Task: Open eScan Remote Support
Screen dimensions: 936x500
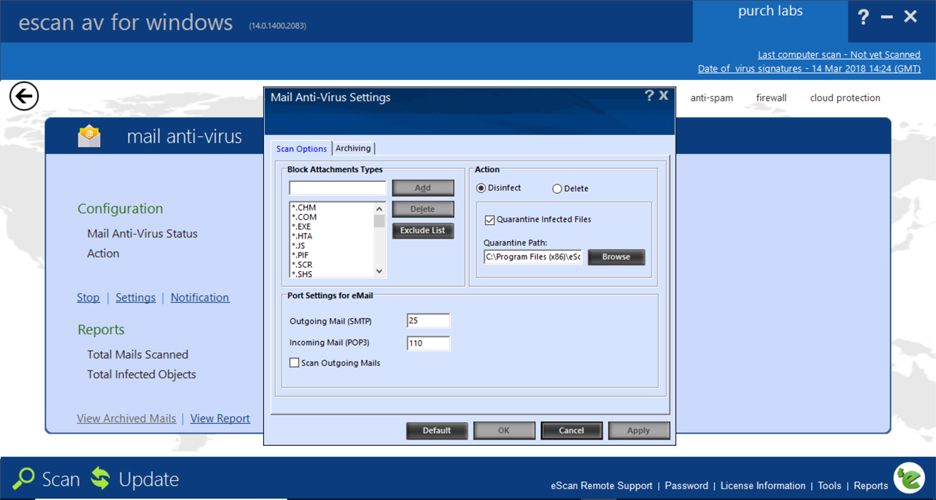Action: [x=601, y=486]
